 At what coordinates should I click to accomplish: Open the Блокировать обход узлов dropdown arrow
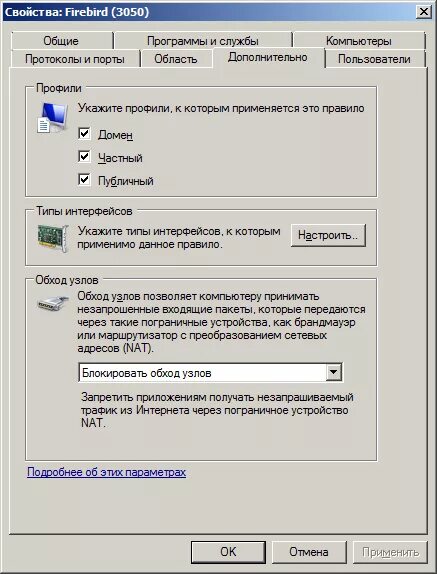click(x=333, y=373)
